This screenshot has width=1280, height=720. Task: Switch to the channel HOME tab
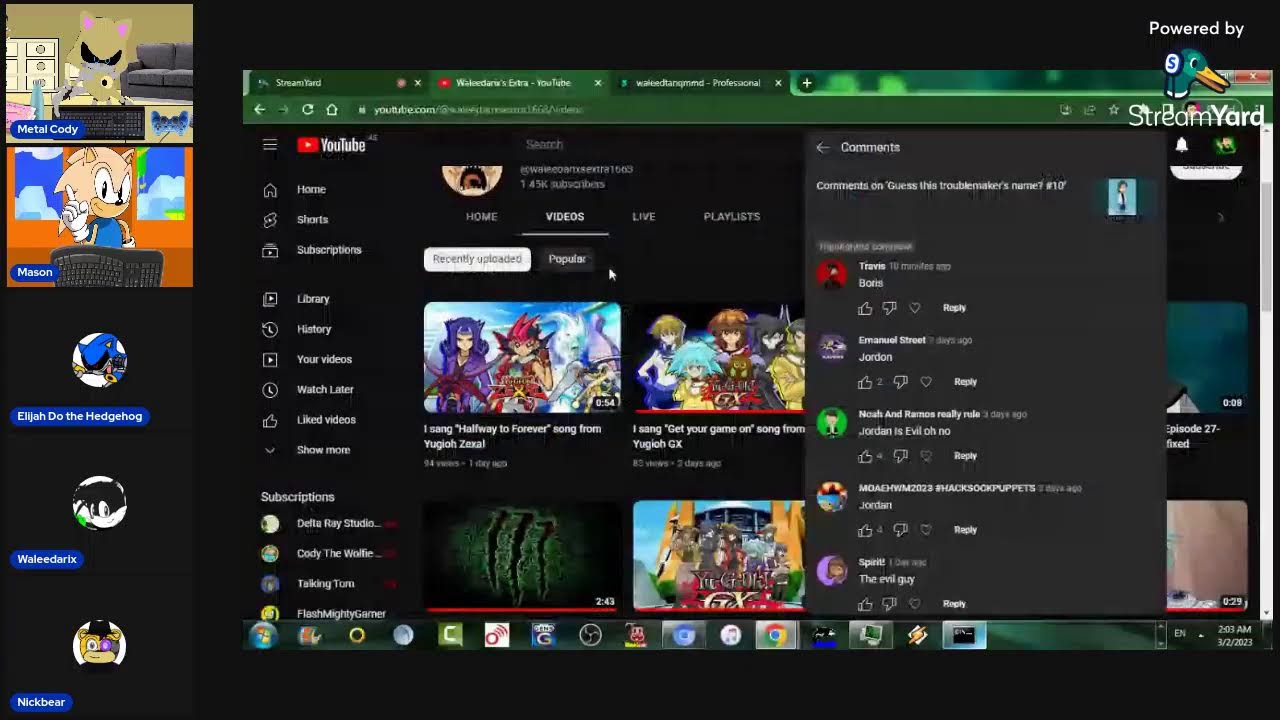(x=481, y=217)
